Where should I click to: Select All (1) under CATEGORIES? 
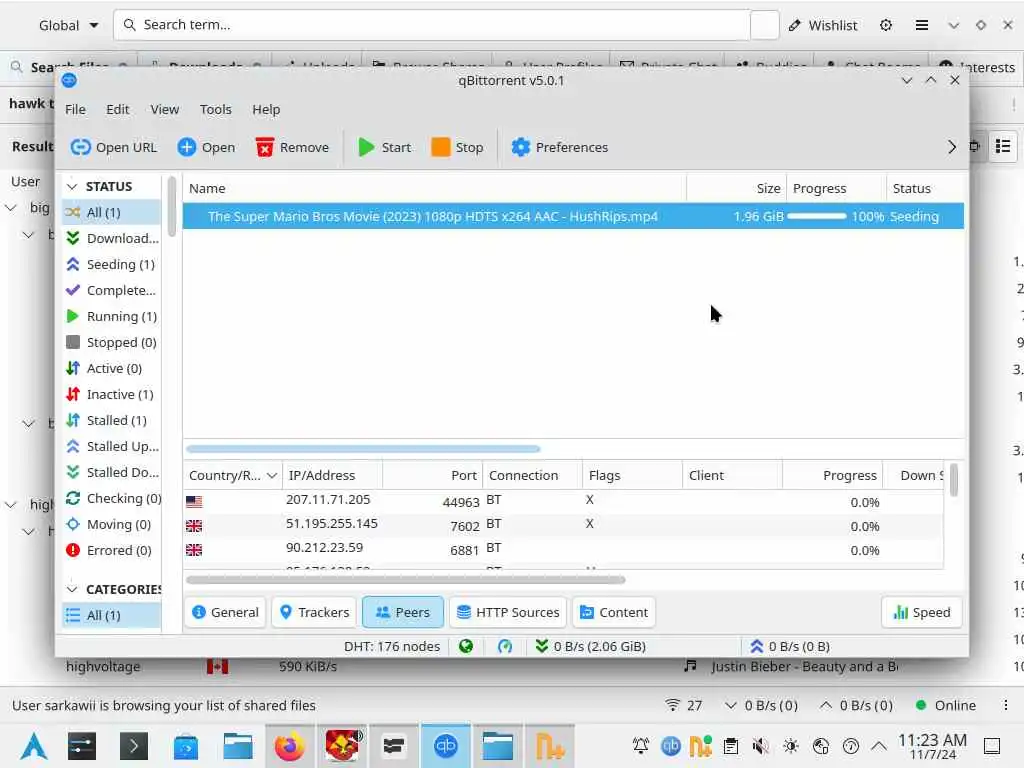(112, 616)
